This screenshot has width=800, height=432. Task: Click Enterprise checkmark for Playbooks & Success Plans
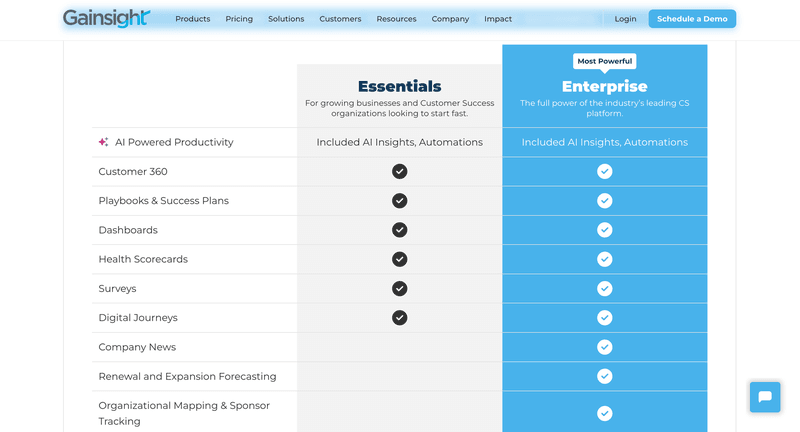pos(604,201)
